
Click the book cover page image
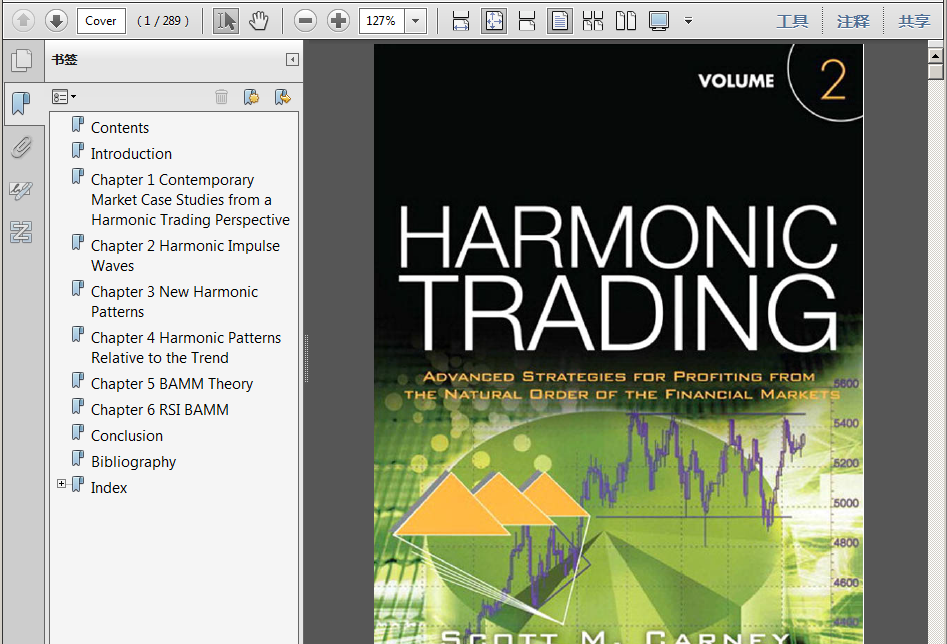[x=618, y=344]
